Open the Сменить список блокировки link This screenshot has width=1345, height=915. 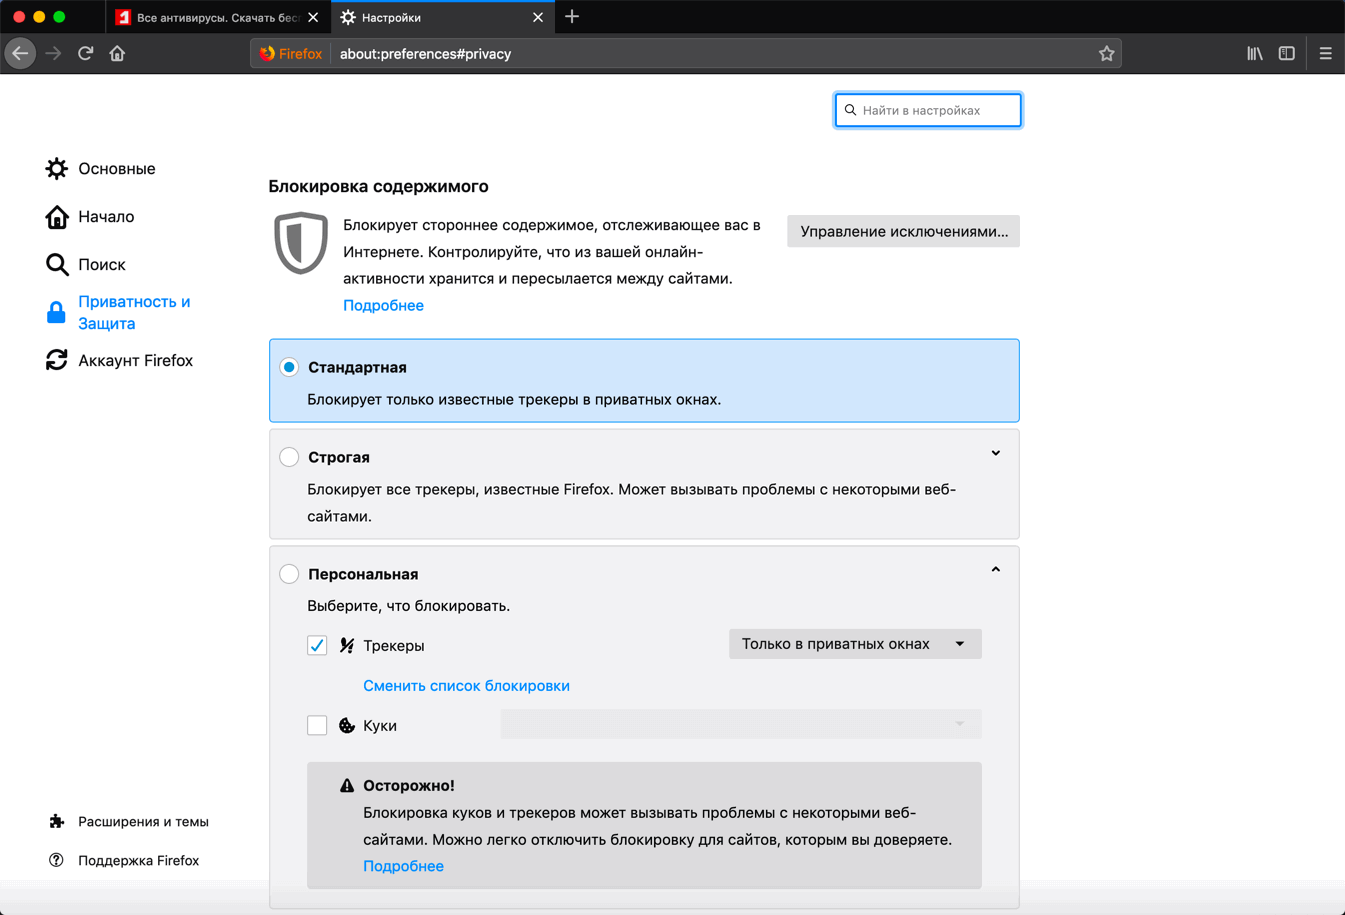466,685
